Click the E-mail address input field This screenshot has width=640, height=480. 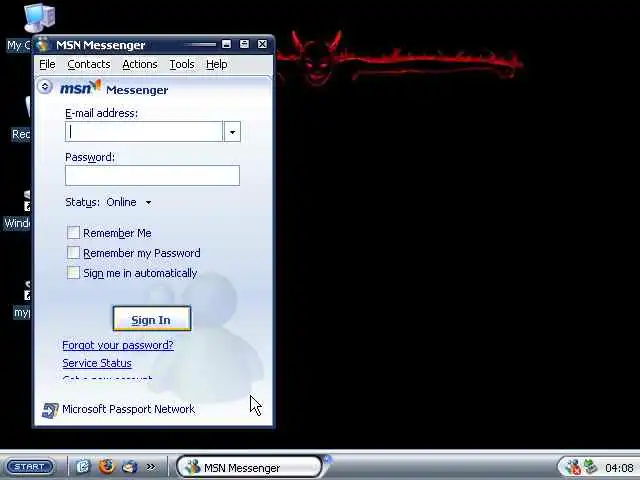click(144, 131)
